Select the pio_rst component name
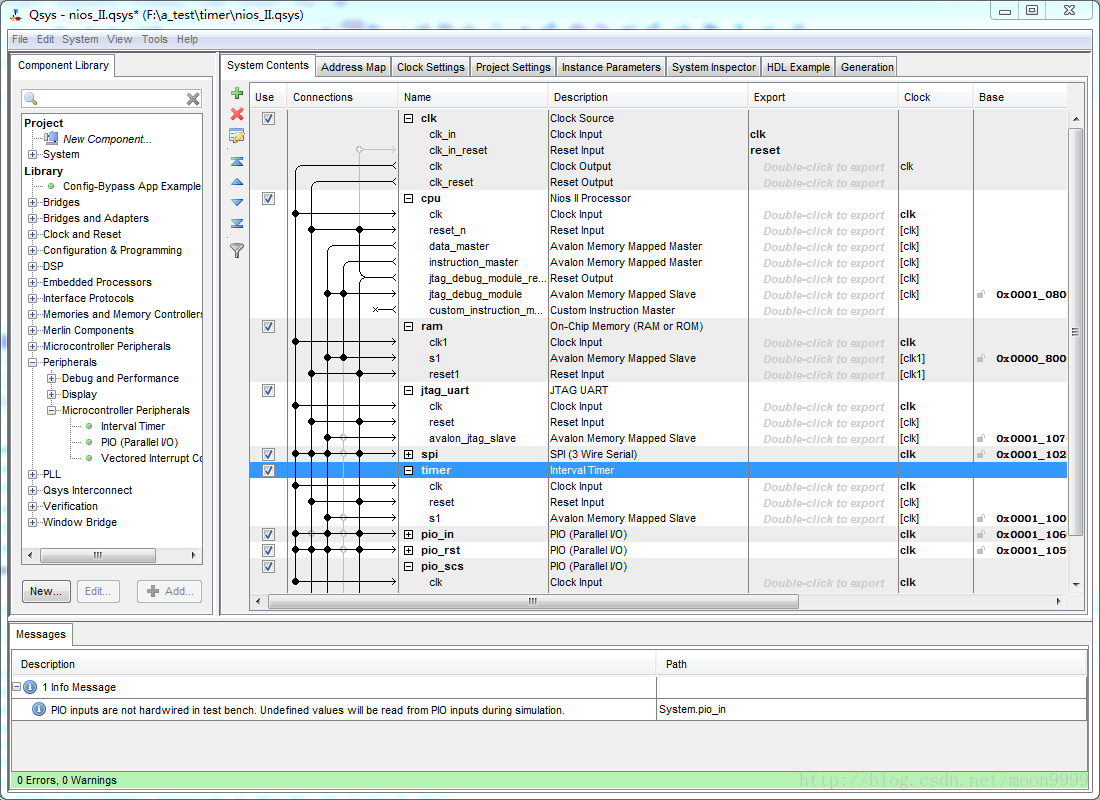The image size is (1100, 800). [441, 550]
